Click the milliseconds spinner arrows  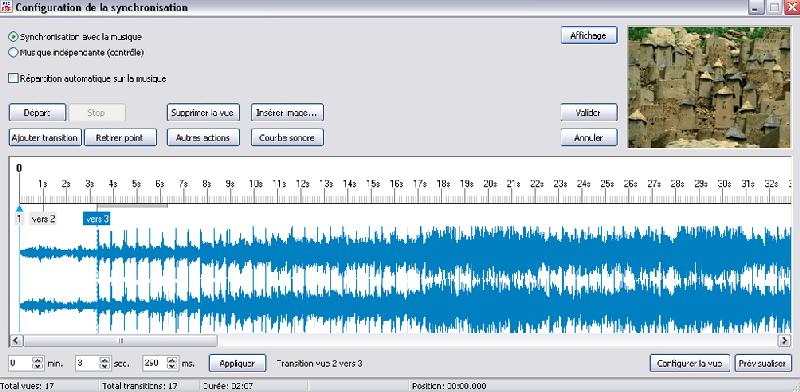point(171,363)
